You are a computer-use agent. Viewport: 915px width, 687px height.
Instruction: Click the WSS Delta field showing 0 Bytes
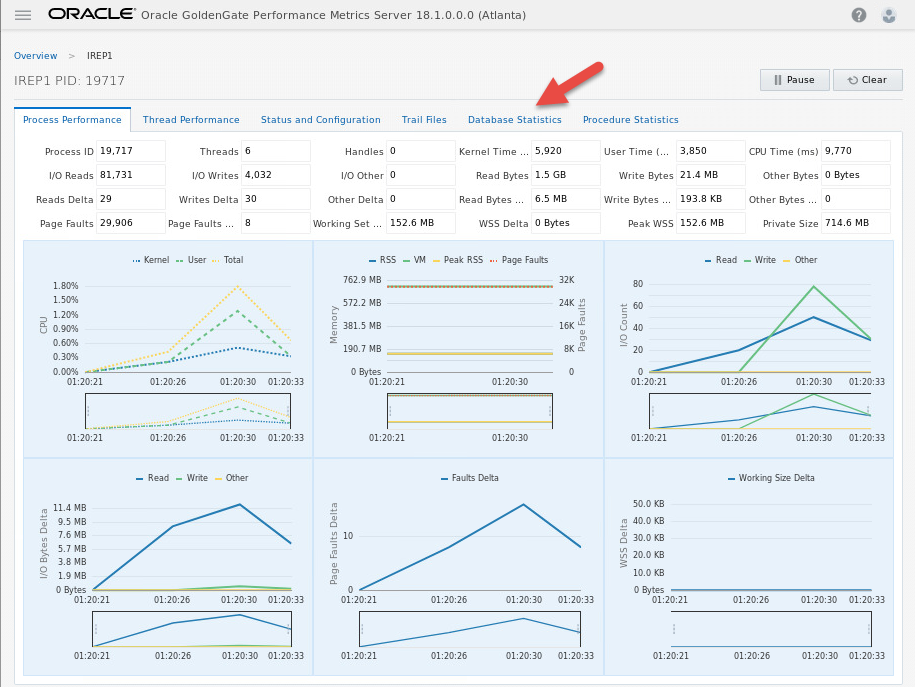565,222
